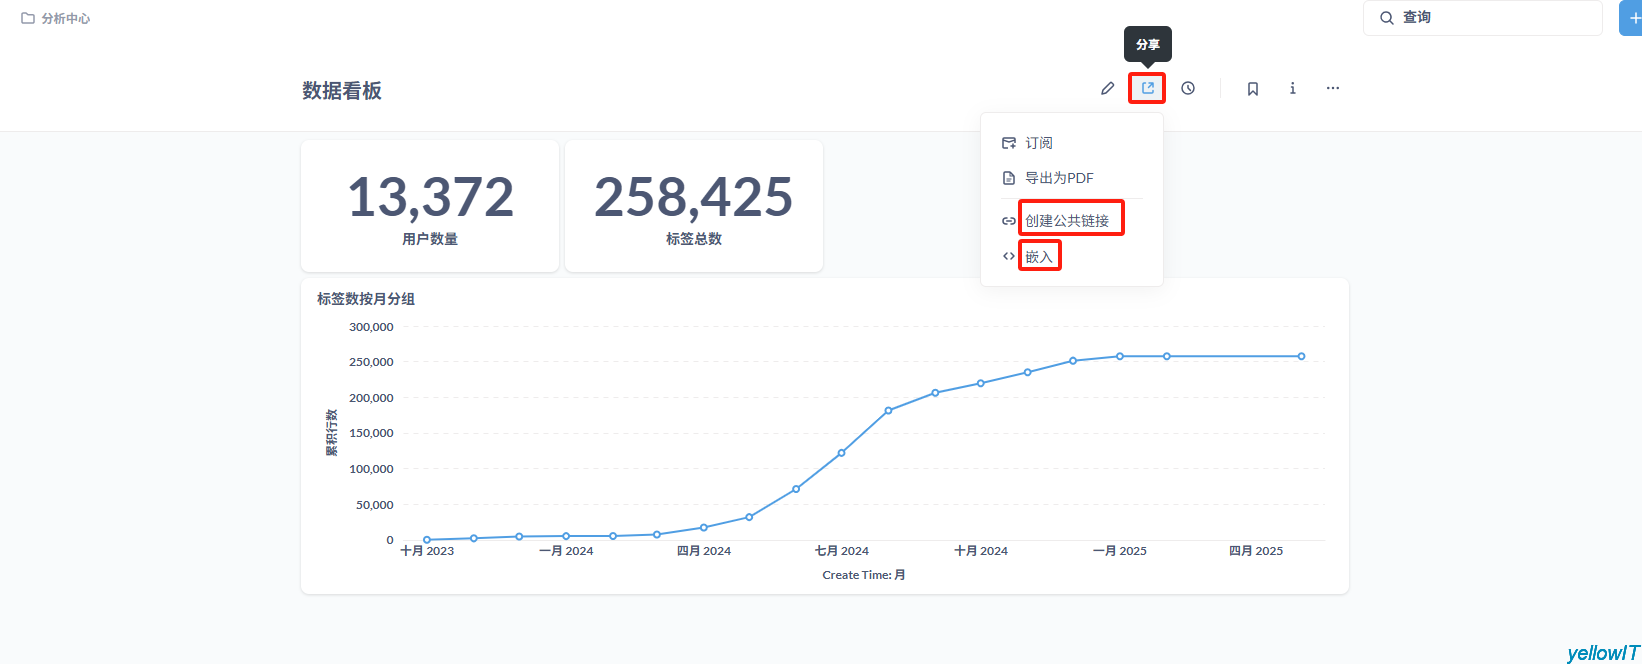Click the blue plus button
Viewport: 1642px width, 664px height.
tap(1632, 18)
